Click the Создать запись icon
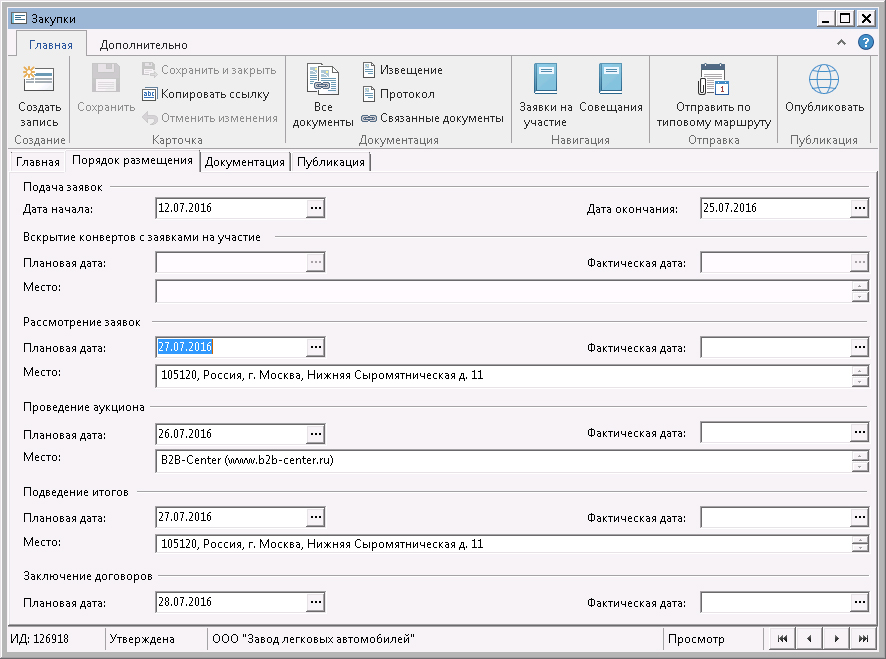The height and width of the screenshot is (659, 886). click(39, 80)
